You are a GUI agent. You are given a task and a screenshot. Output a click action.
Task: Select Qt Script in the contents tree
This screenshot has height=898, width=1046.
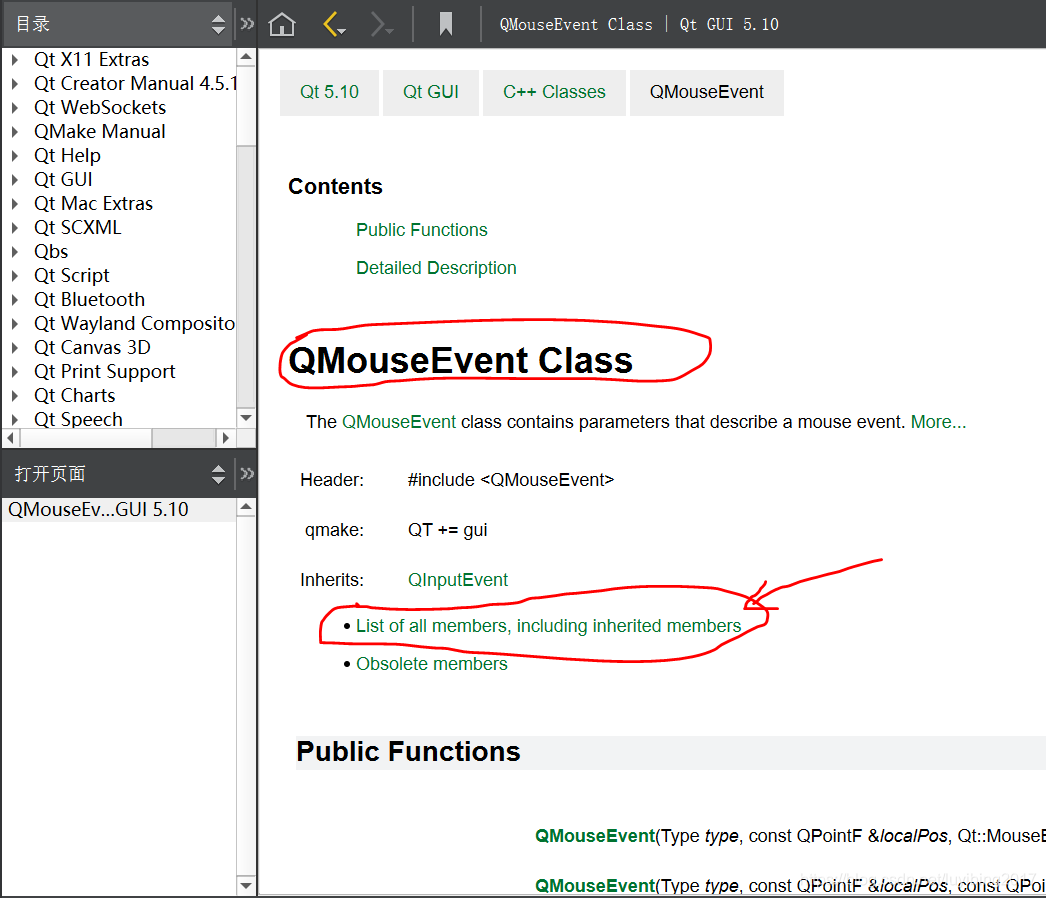(x=71, y=276)
